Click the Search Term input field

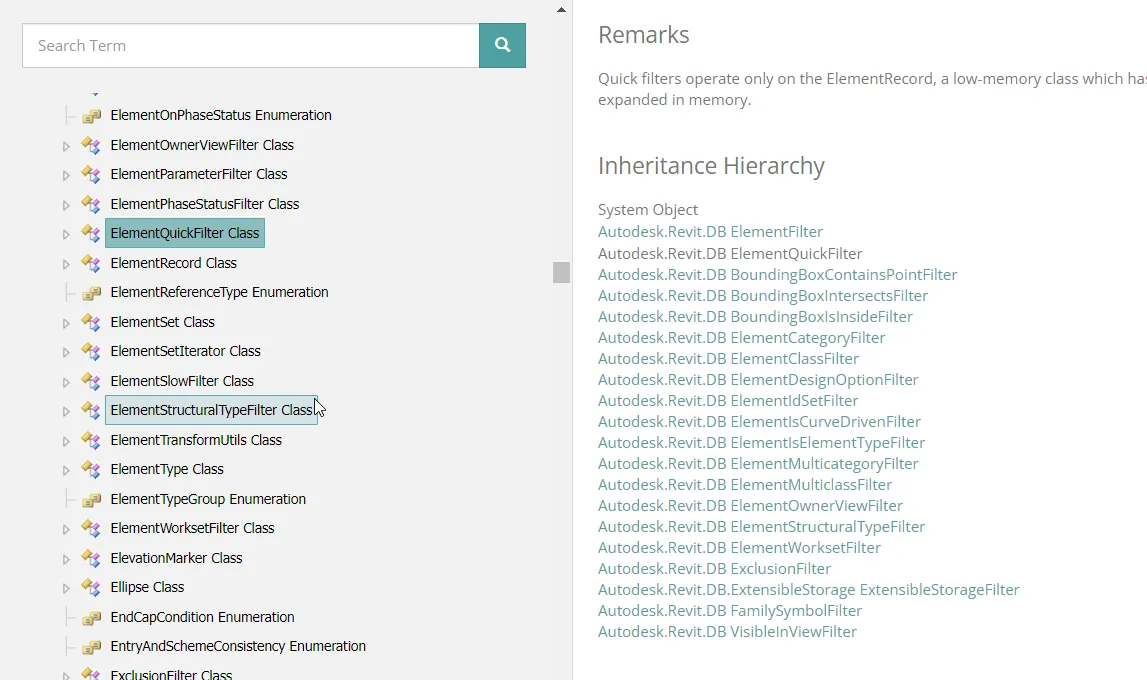coord(251,45)
